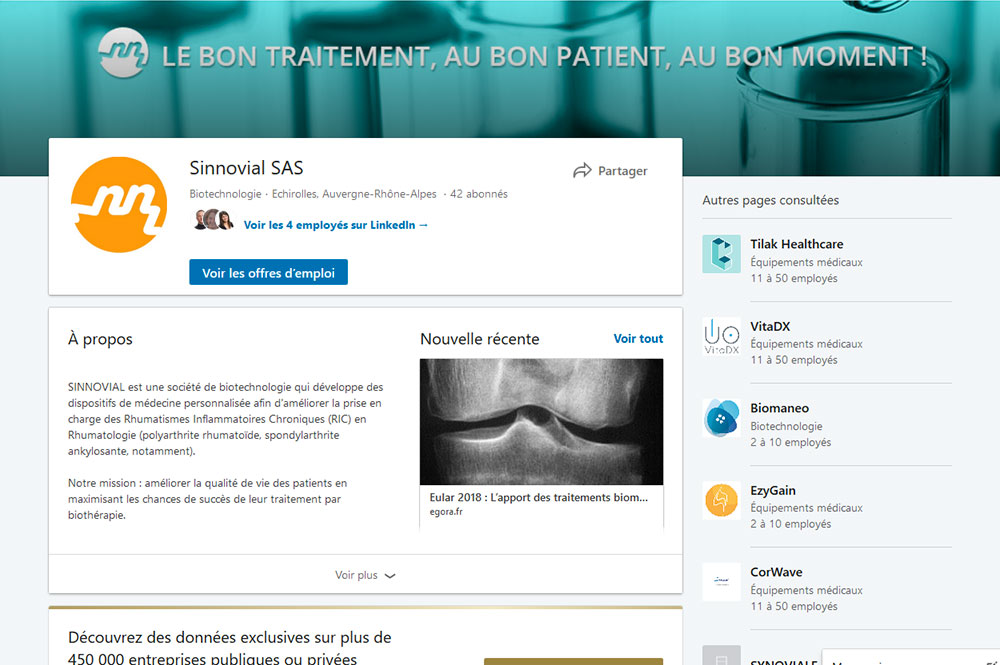Open the EzyGain logo

click(x=721, y=500)
